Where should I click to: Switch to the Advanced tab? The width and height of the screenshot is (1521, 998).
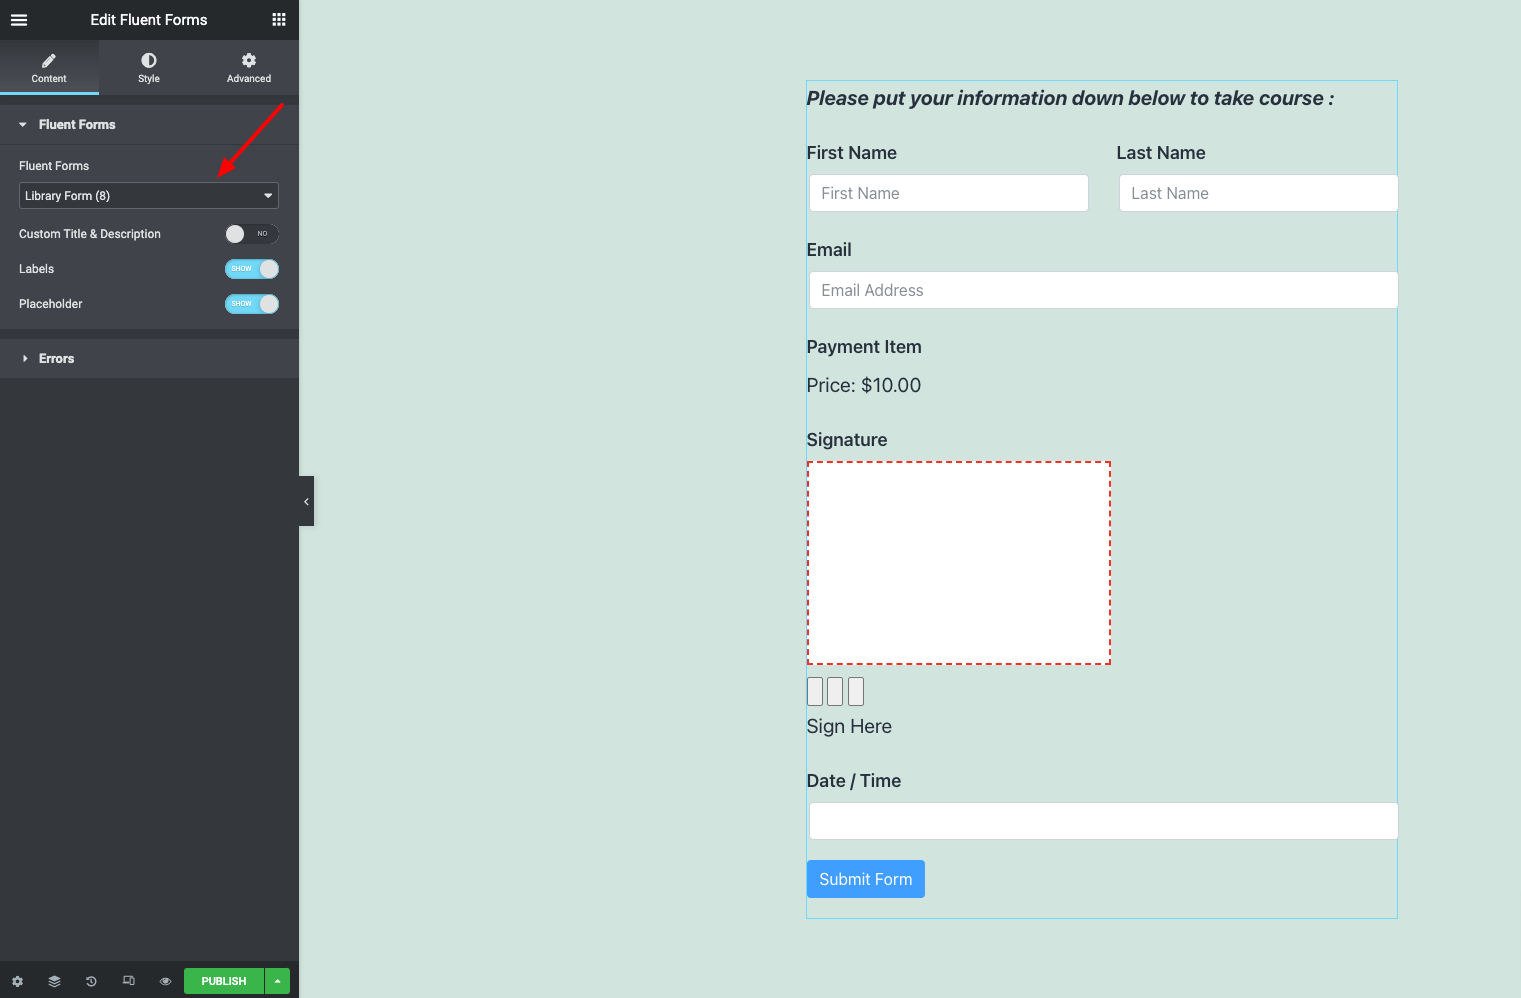point(249,68)
